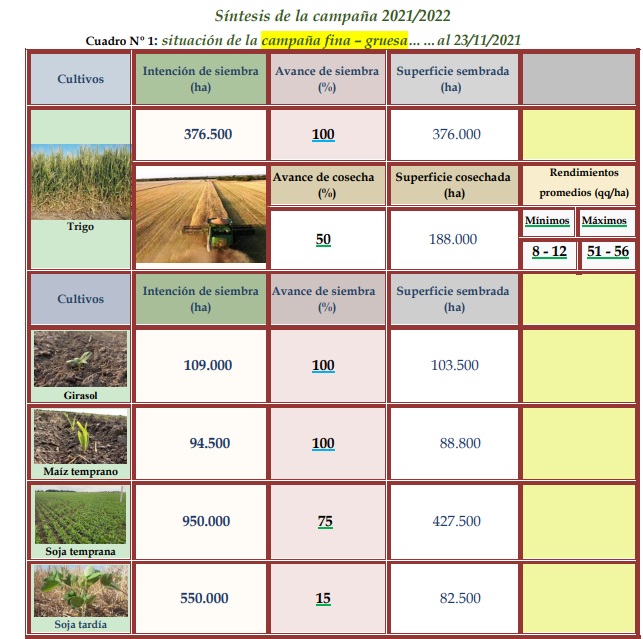
Task: Click the Rendimientos promedios (qq/ha) header cell
Action: click(579, 182)
